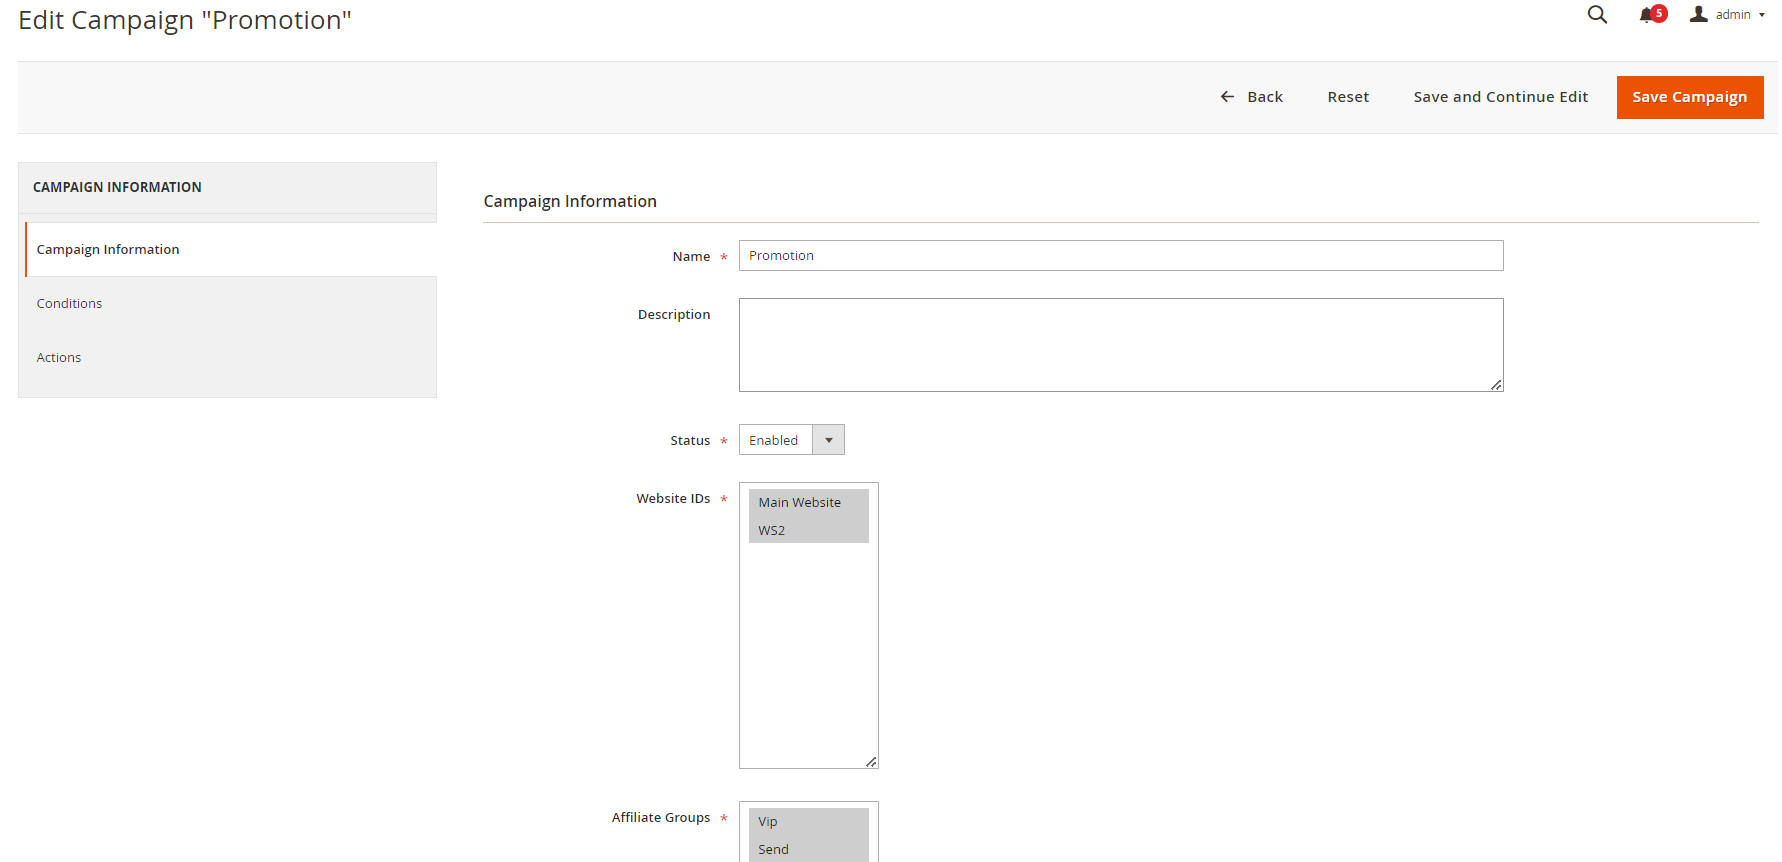The height and width of the screenshot is (862, 1782).
Task: Select Vip in Affiliate Groups list
Action: point(768,822)
